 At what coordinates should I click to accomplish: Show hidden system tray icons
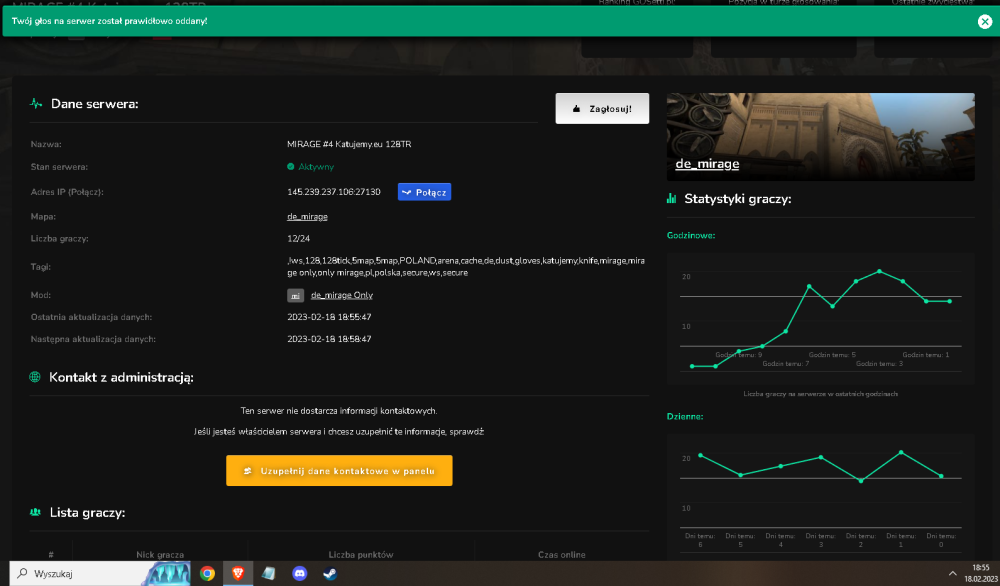pyautogui.click(x=952, y=573)
